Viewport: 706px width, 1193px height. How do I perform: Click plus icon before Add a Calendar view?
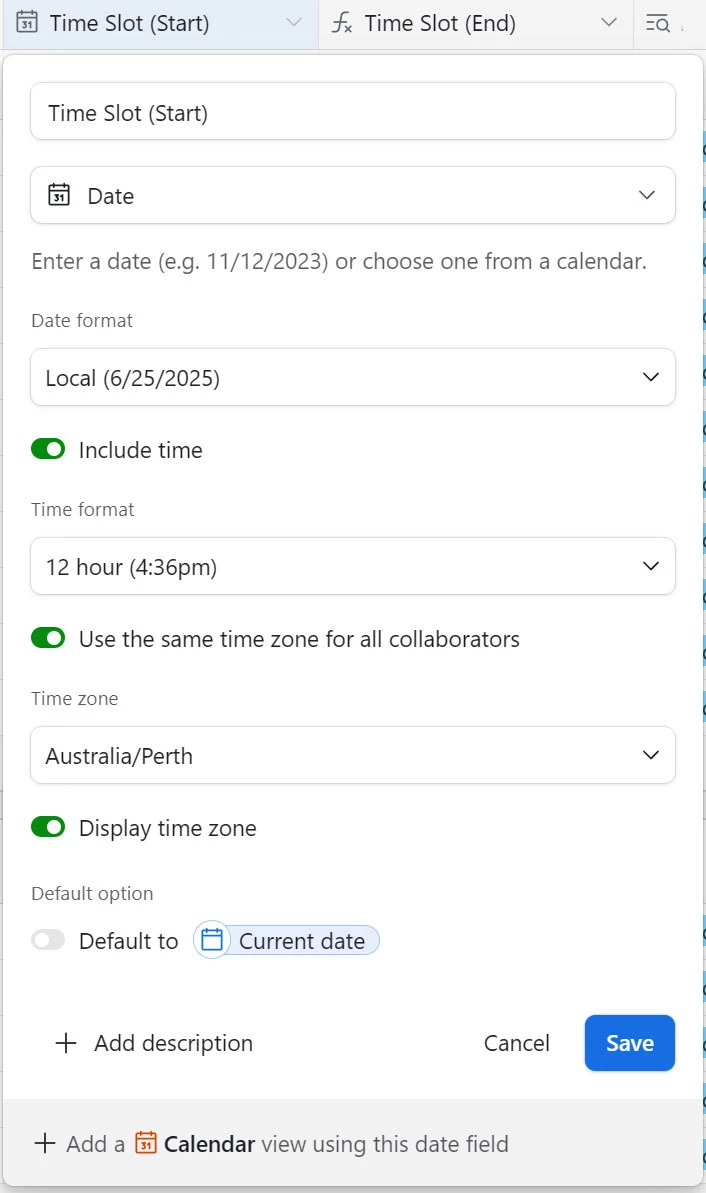[45, 1143]
